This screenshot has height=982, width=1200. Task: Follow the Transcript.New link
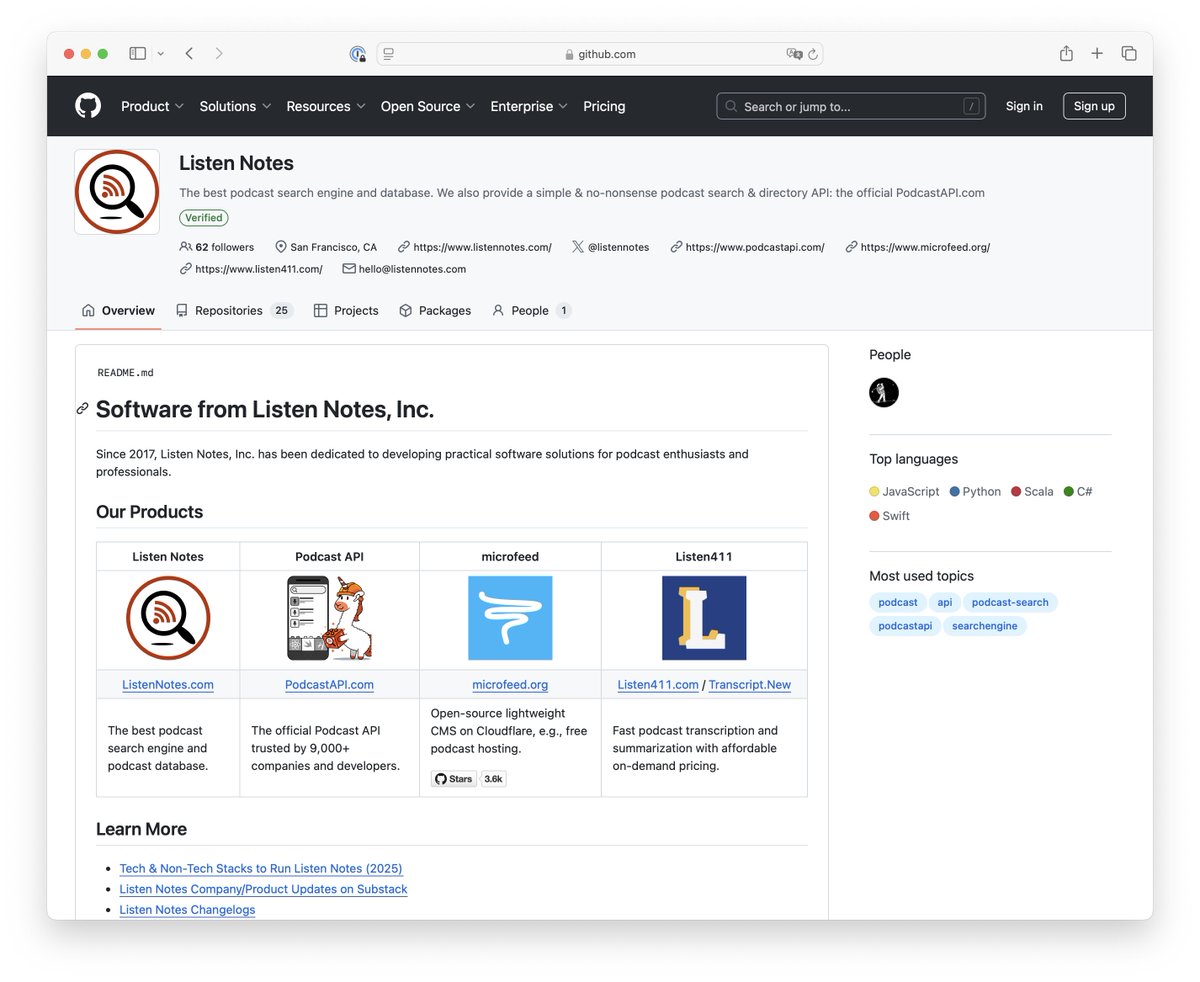coord(750,685)
